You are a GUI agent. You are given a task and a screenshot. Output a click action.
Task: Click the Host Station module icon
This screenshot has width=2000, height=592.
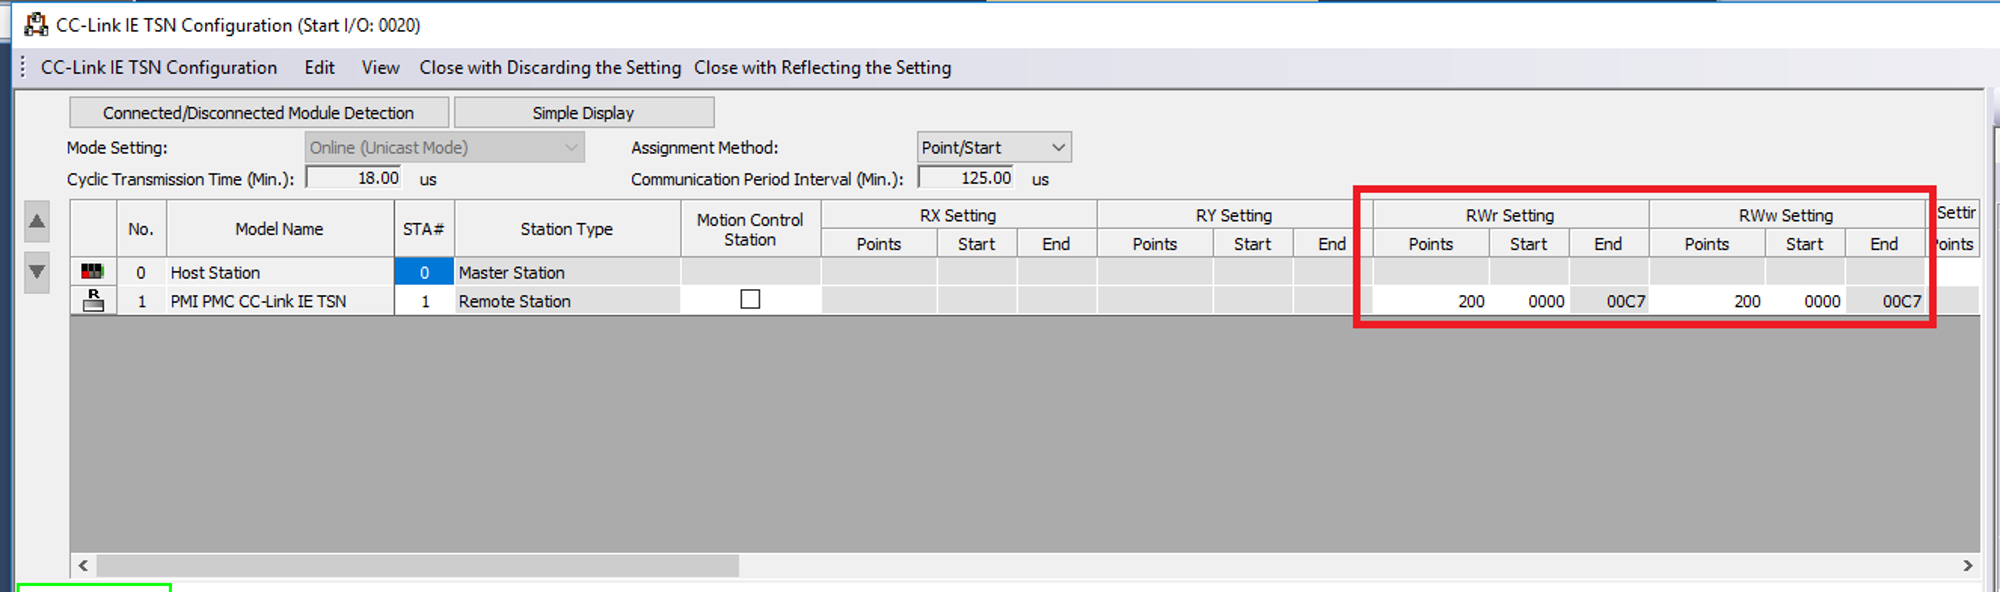pyautogui.click(x=92, y=271)
